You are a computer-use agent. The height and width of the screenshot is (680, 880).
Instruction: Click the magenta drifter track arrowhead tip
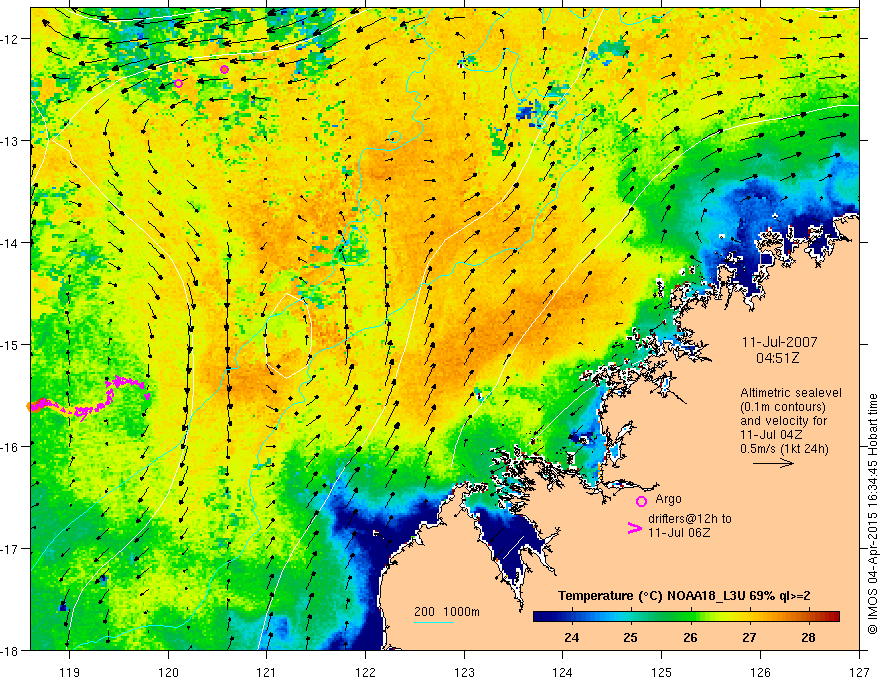147,396
